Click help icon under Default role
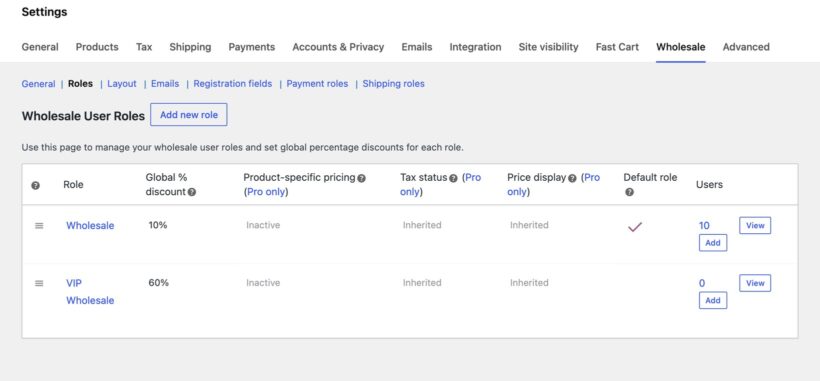Screen dimensions: 820x381 pyautogui.click(x=630, y=192)
